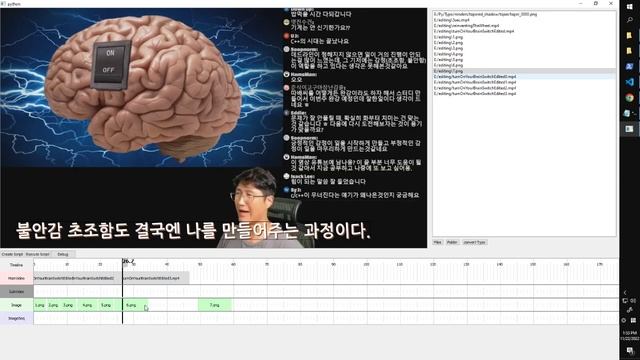Open the volume control in the tray
The image size is (640, 360).
click(x=633, y=301)
